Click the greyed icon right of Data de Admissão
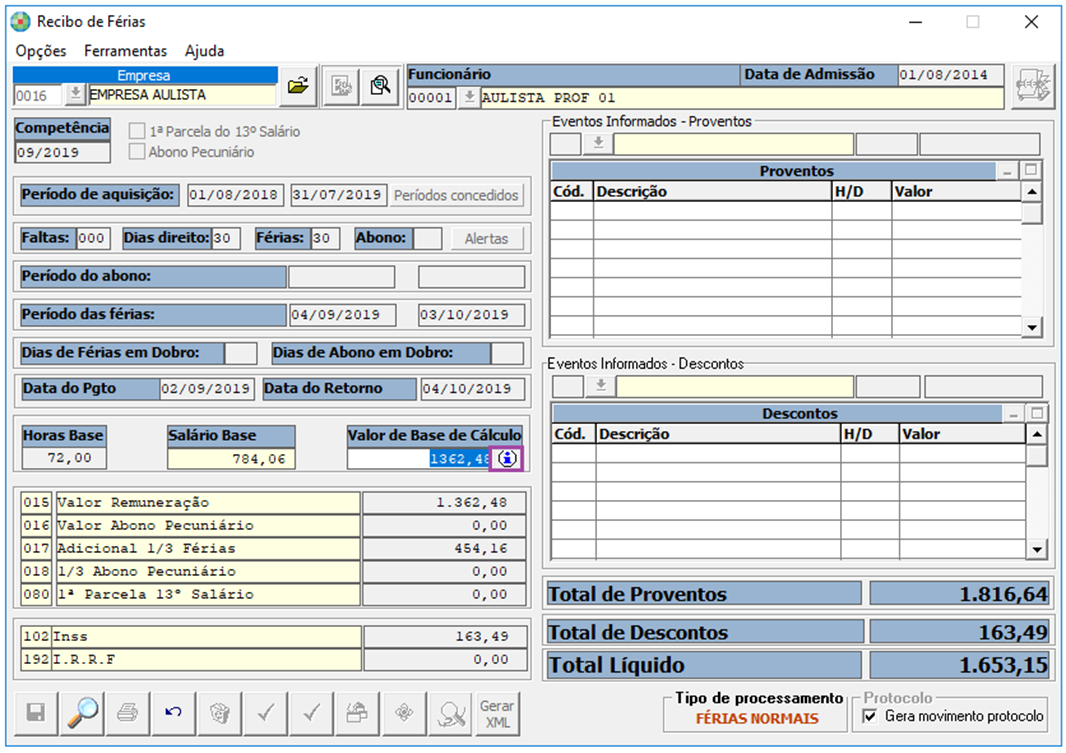 pyautogui.click(x=1032, y=86)
